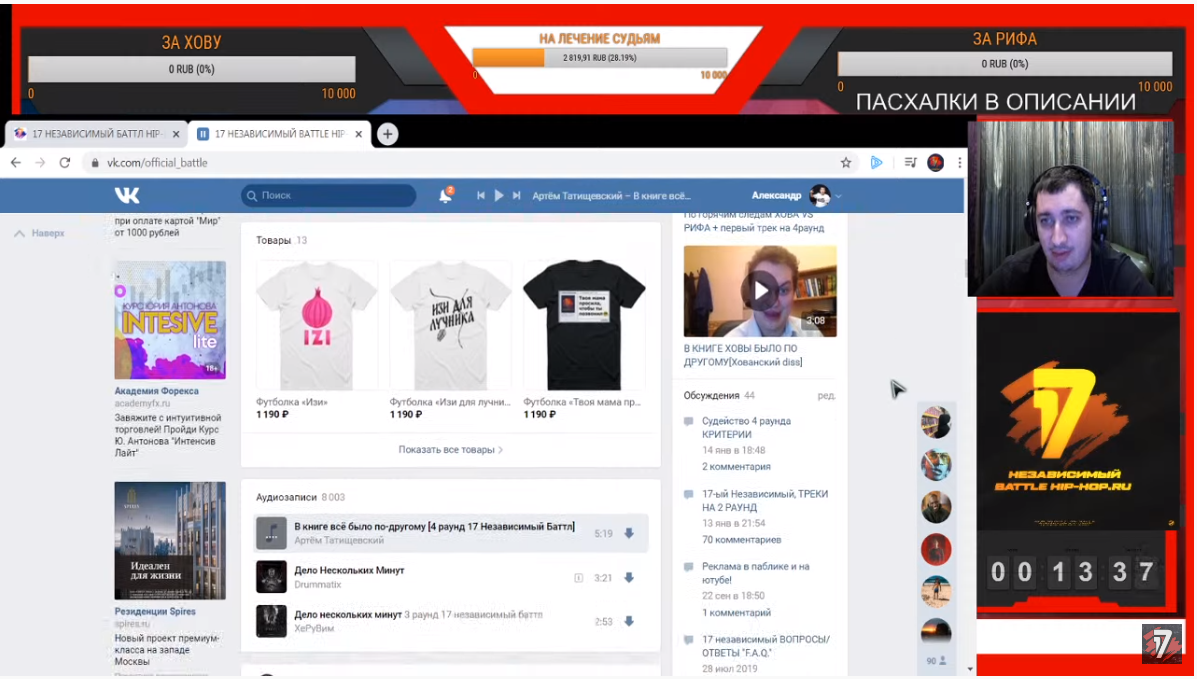Image resolution: width=1197 pixels, height=679 pixels.
Task: Click the 'ред.' edit link in Обсуждения
Action: pos(826,396)
